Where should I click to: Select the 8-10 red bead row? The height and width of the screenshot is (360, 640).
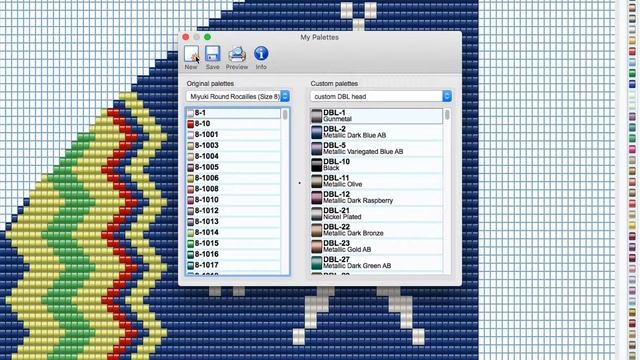233,124
